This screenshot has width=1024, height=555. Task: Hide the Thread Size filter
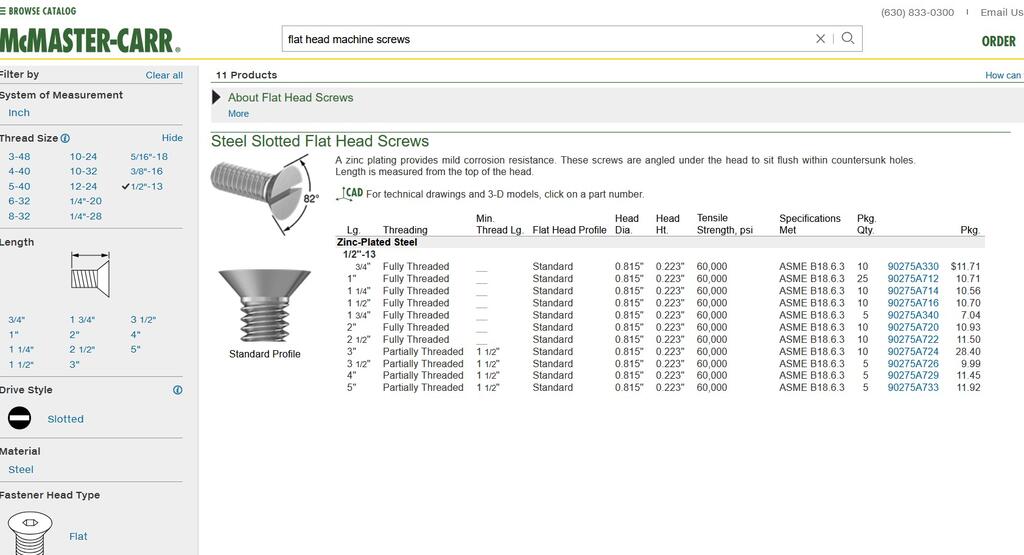(x=172, y=138)
